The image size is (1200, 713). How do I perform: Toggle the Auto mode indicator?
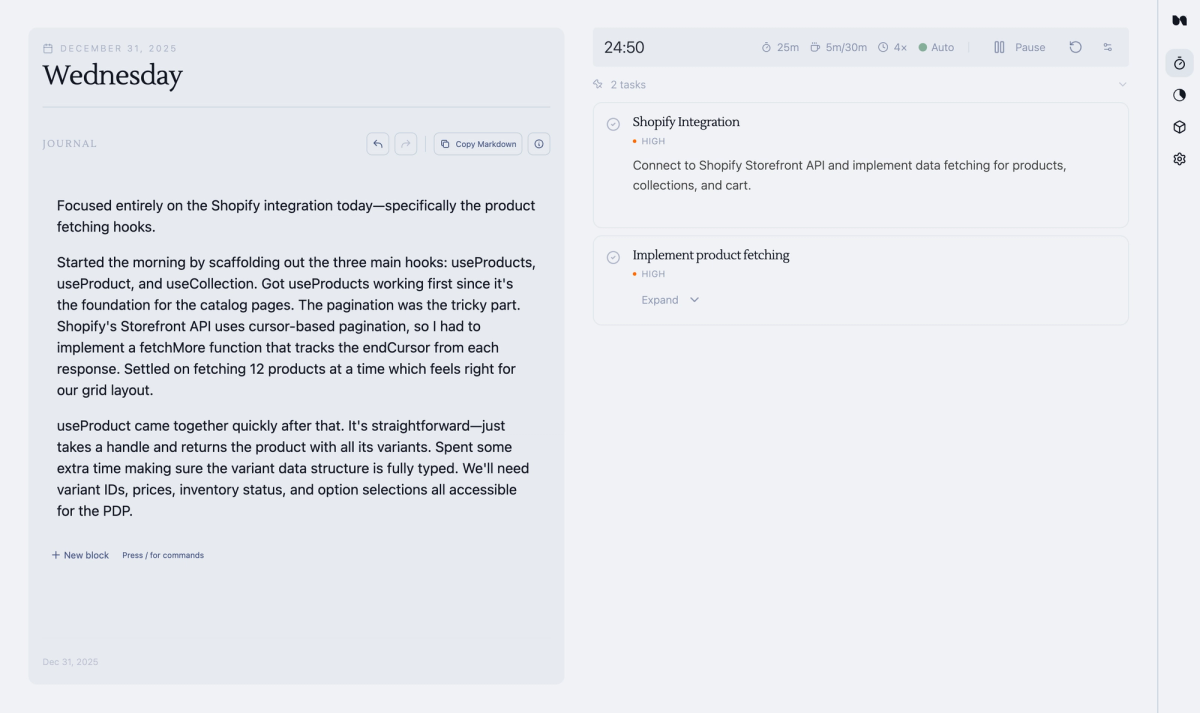936,47
